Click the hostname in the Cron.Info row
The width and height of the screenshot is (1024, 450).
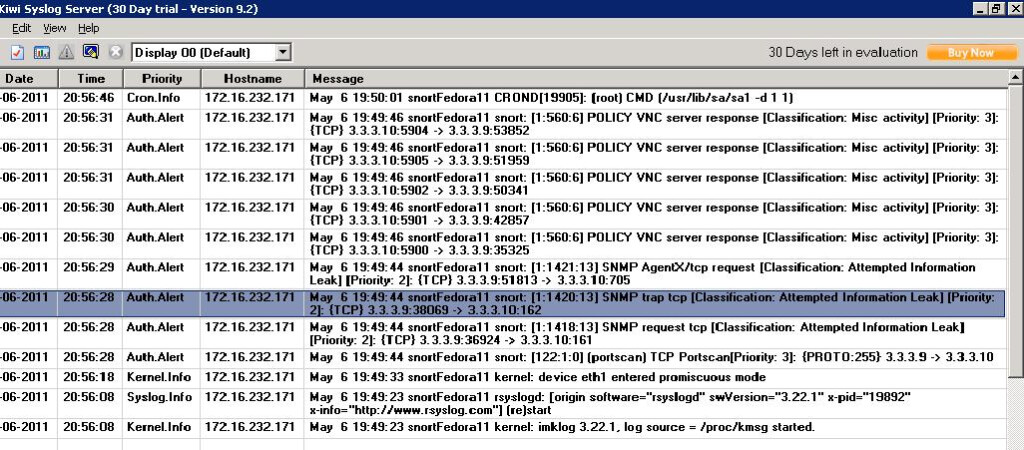tap(250, 98)
